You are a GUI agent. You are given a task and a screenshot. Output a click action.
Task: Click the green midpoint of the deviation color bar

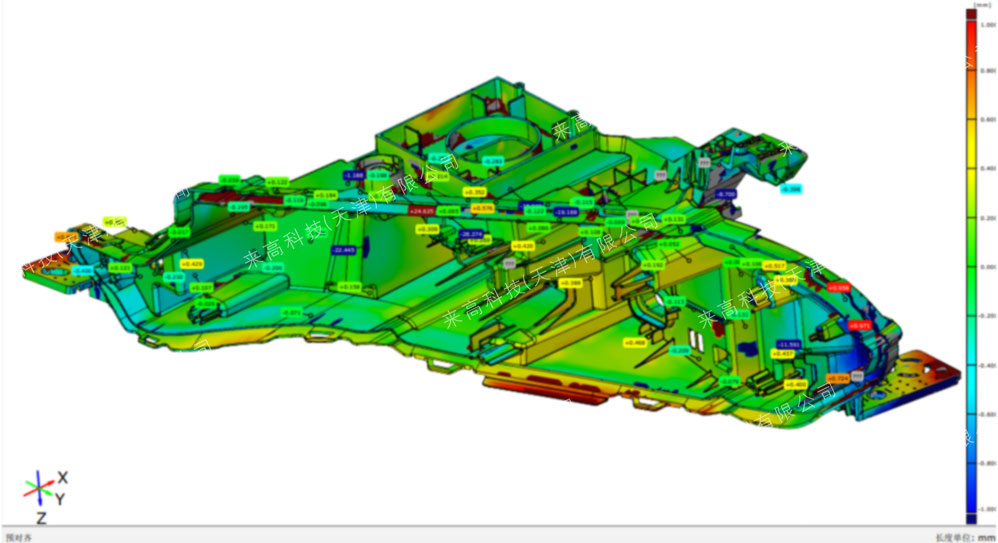pyautogui.click(x=971, y=266)
